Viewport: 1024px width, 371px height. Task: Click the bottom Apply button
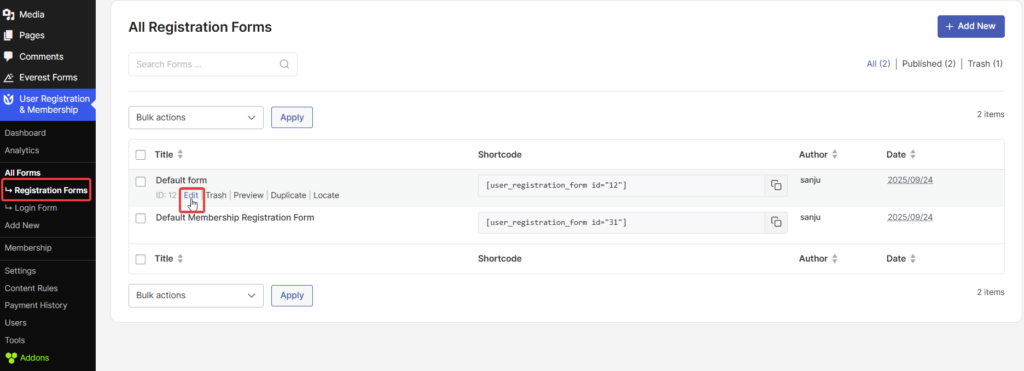pos(292,295)
